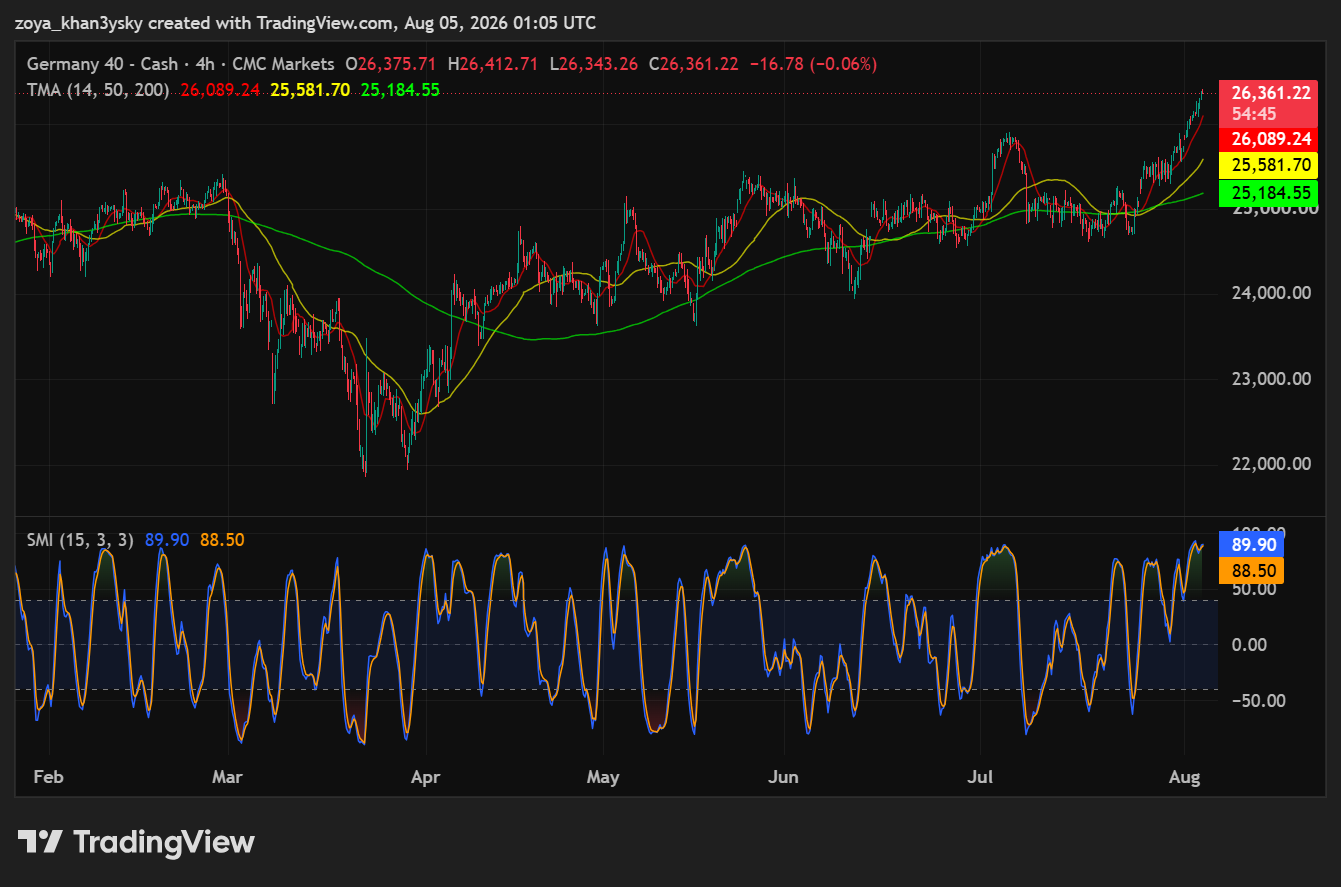This screenshot has height=887, width=1341.
Task: Click the close value C26,361.22 in legend
Action: point(694,64)
